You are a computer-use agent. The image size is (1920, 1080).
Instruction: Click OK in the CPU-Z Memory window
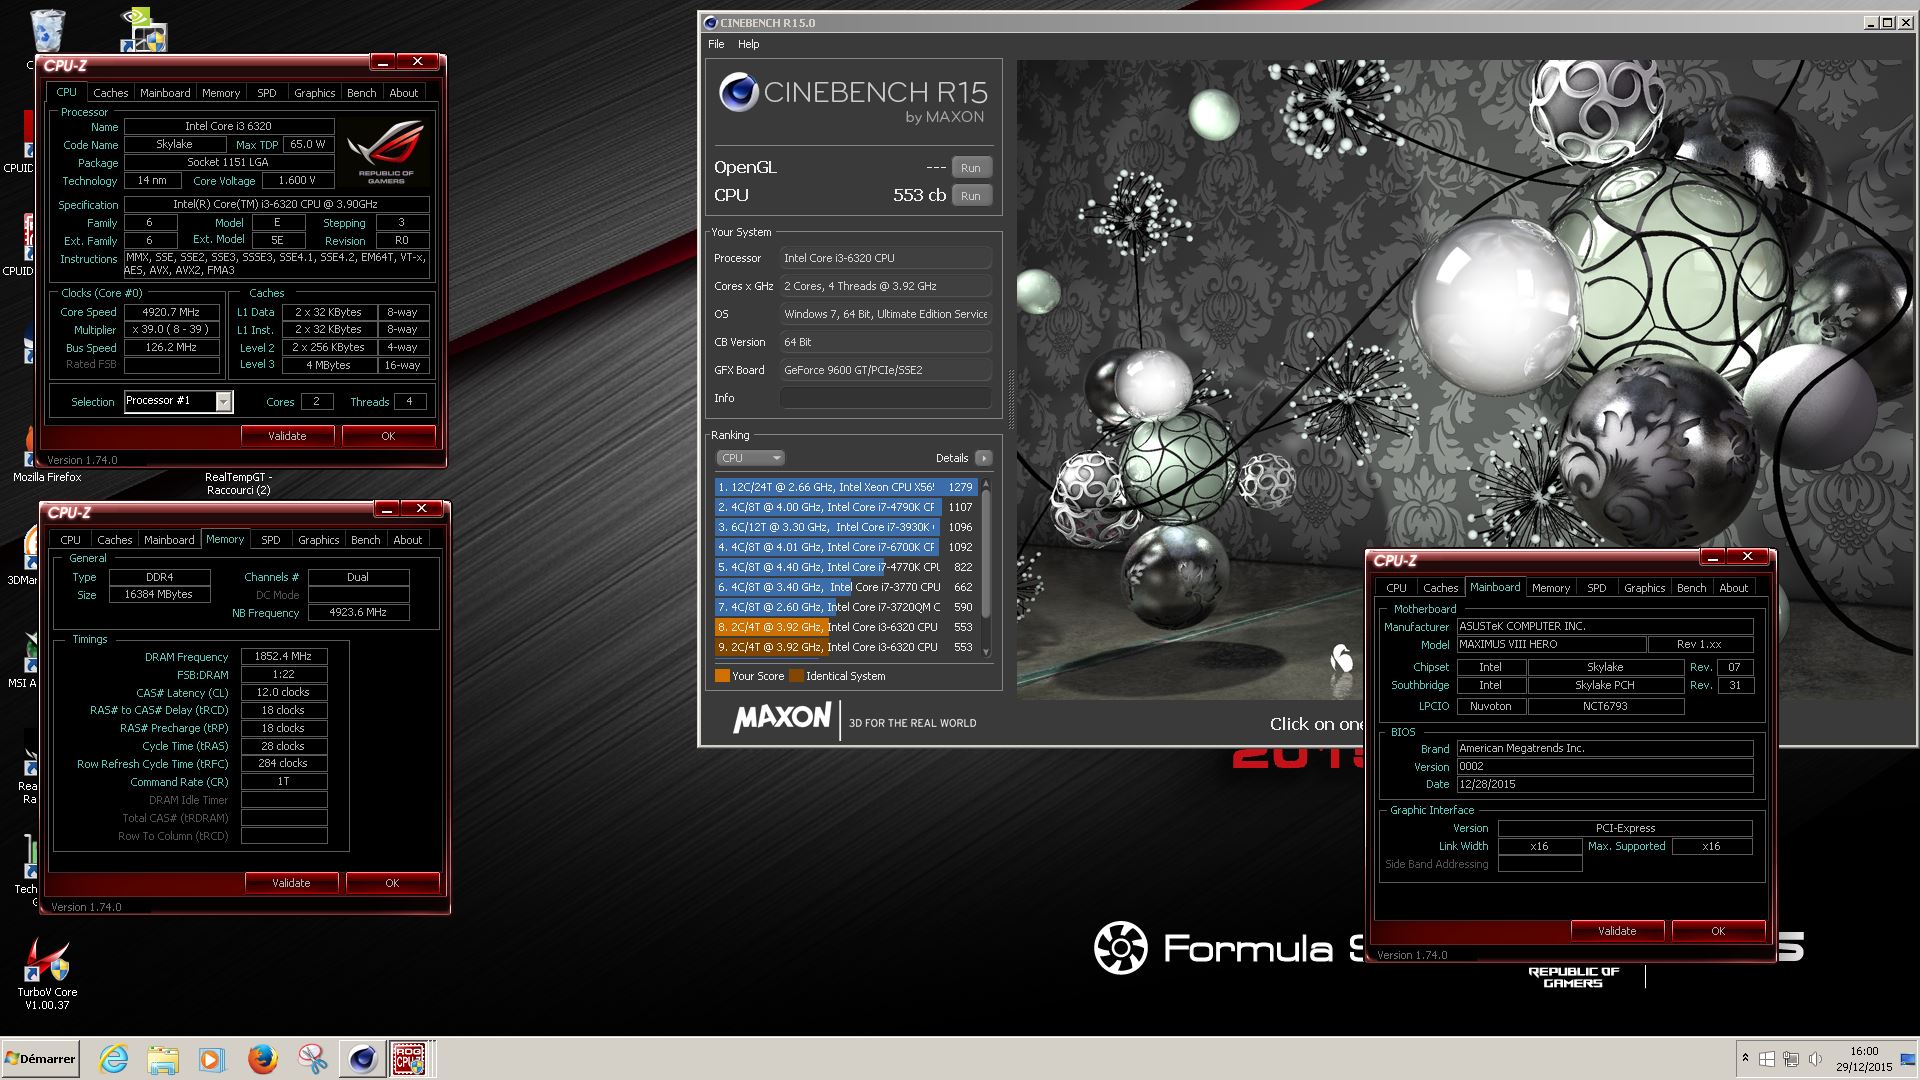(x=392, y=883)
